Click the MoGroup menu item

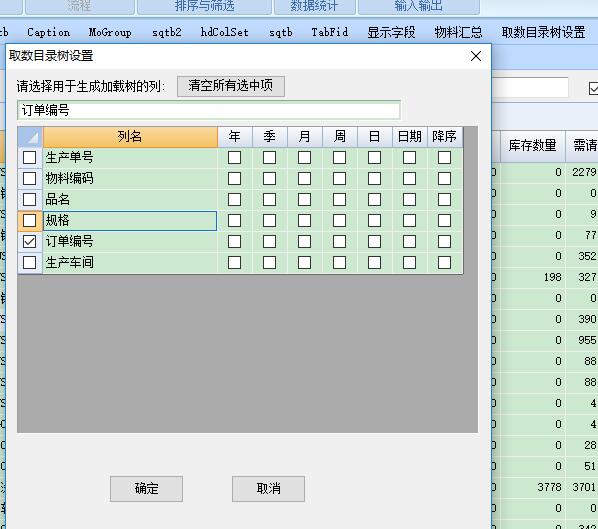pos(110,32)
